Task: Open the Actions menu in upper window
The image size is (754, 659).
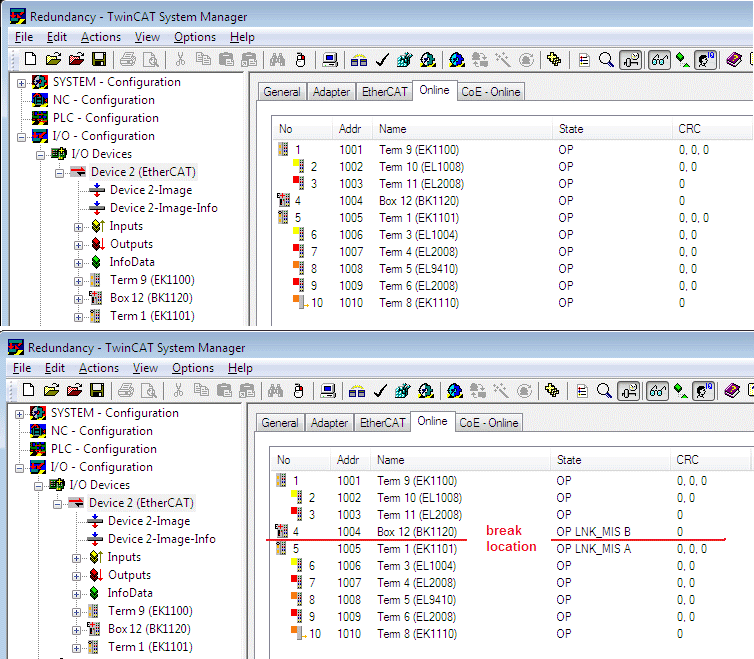Action: 101,37
